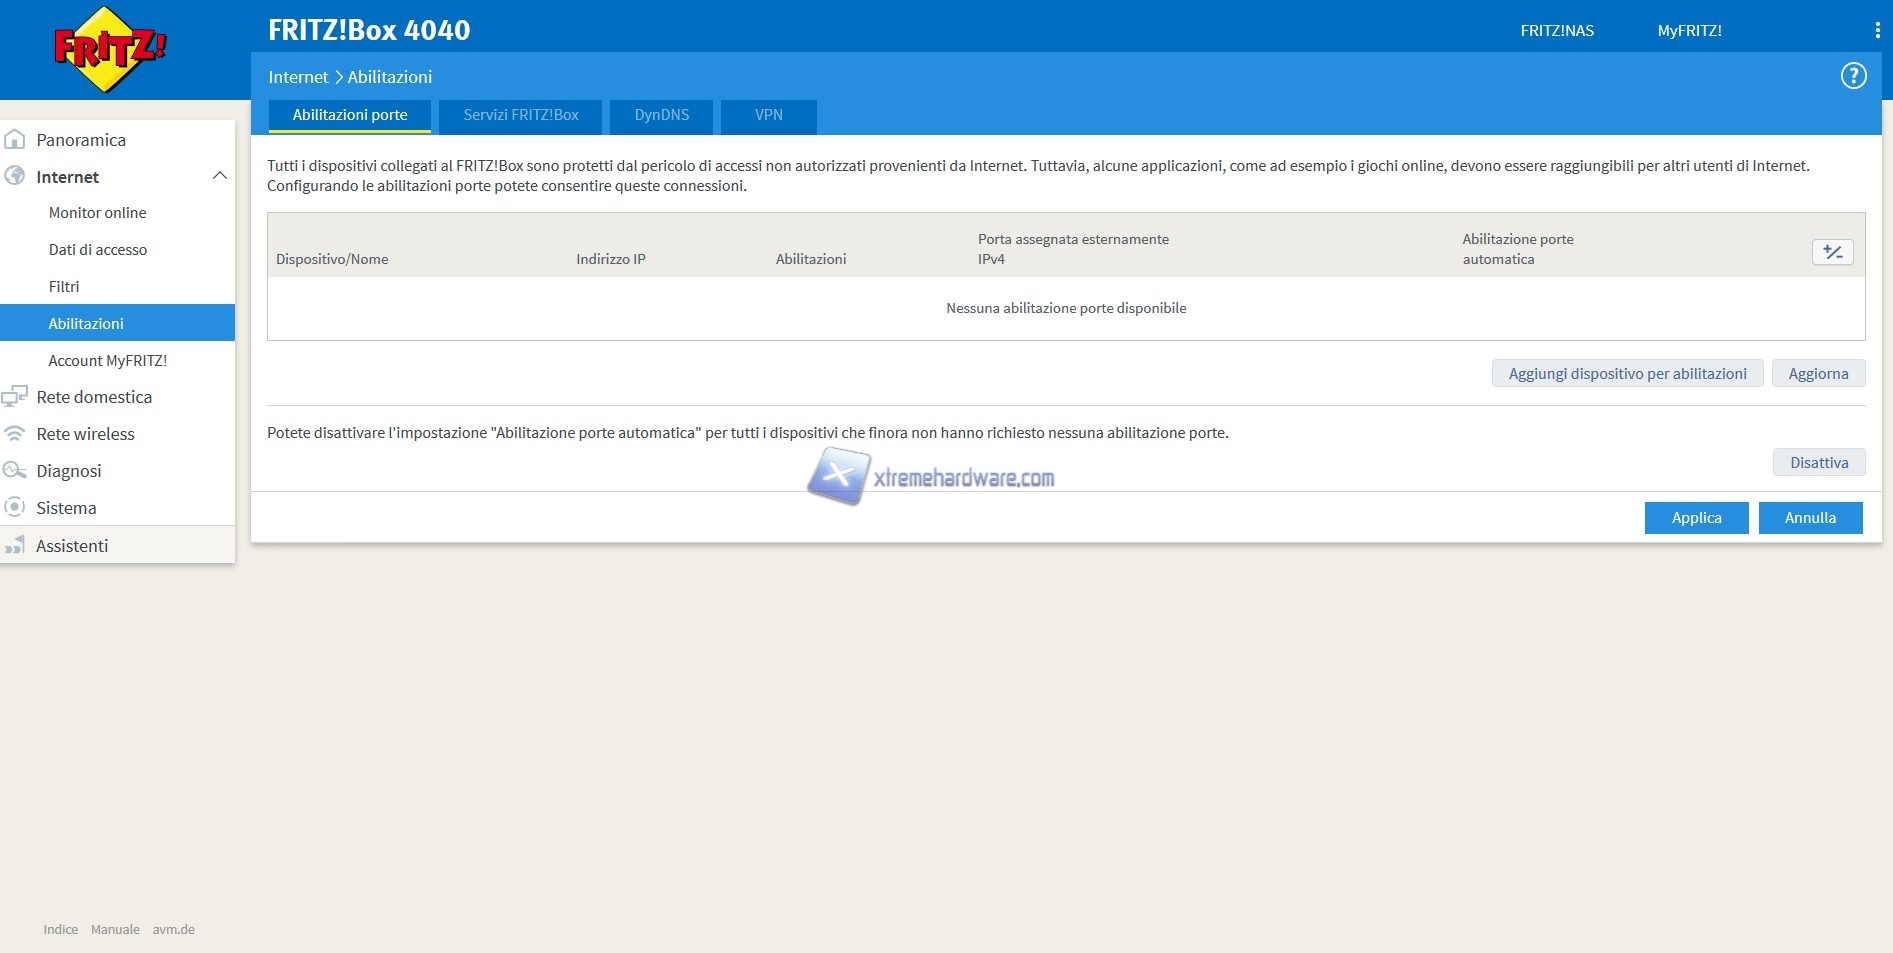1893x953 pixels.
Task: Open the three-dot options menu
Action: point(1876,31)
